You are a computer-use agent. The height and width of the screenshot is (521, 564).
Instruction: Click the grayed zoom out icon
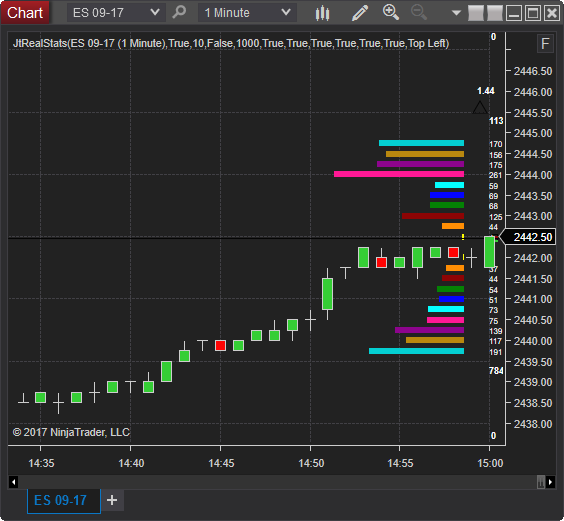coord(419,12)
